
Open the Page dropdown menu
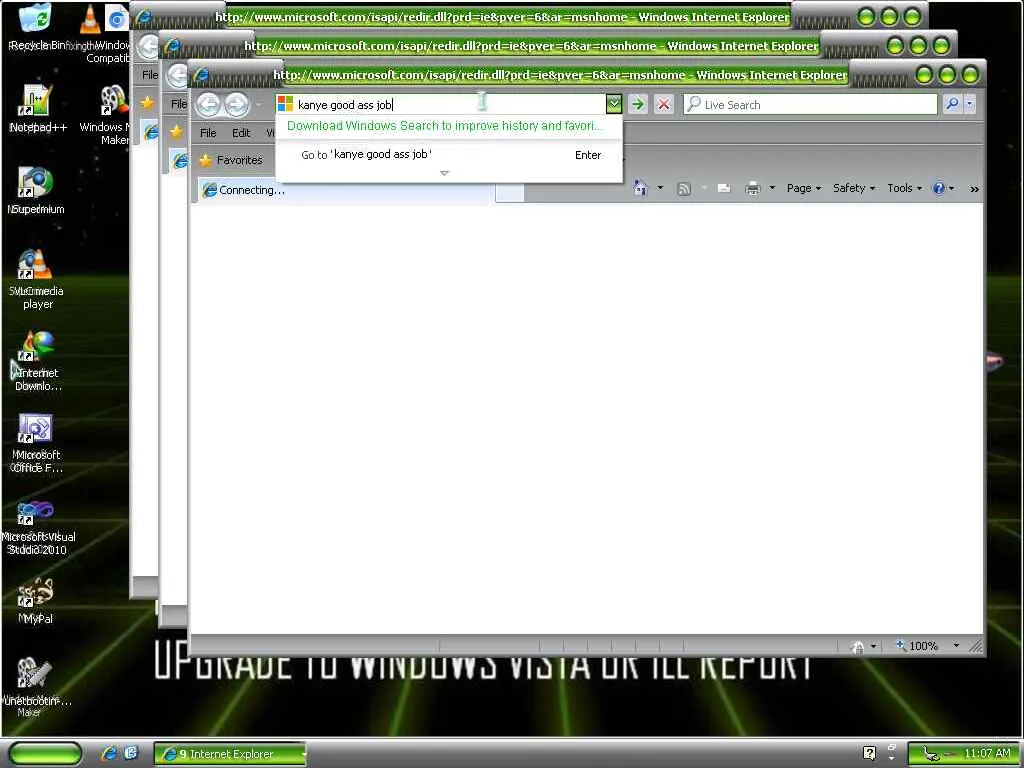click(x=803, y=188)
